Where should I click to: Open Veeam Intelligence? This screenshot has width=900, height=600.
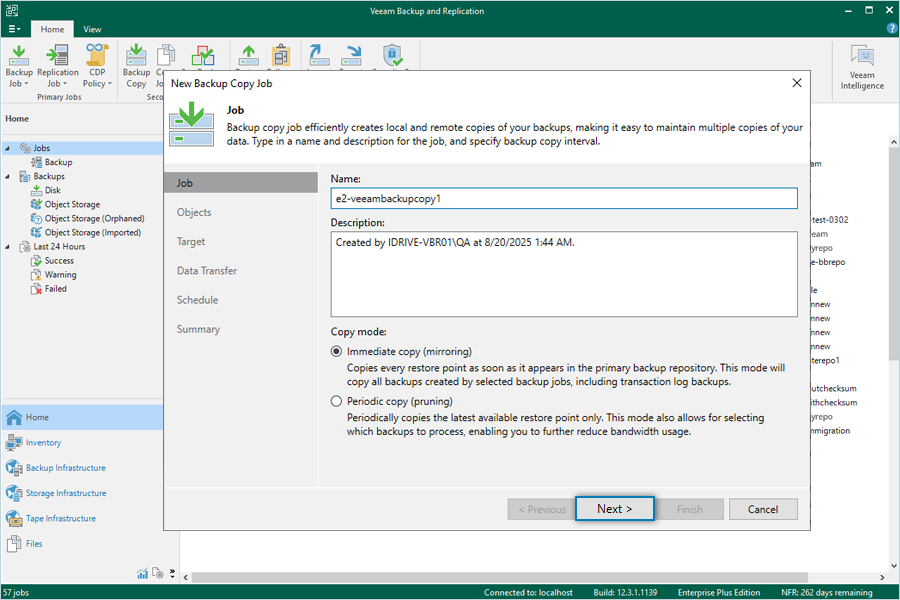coord(862,67)
